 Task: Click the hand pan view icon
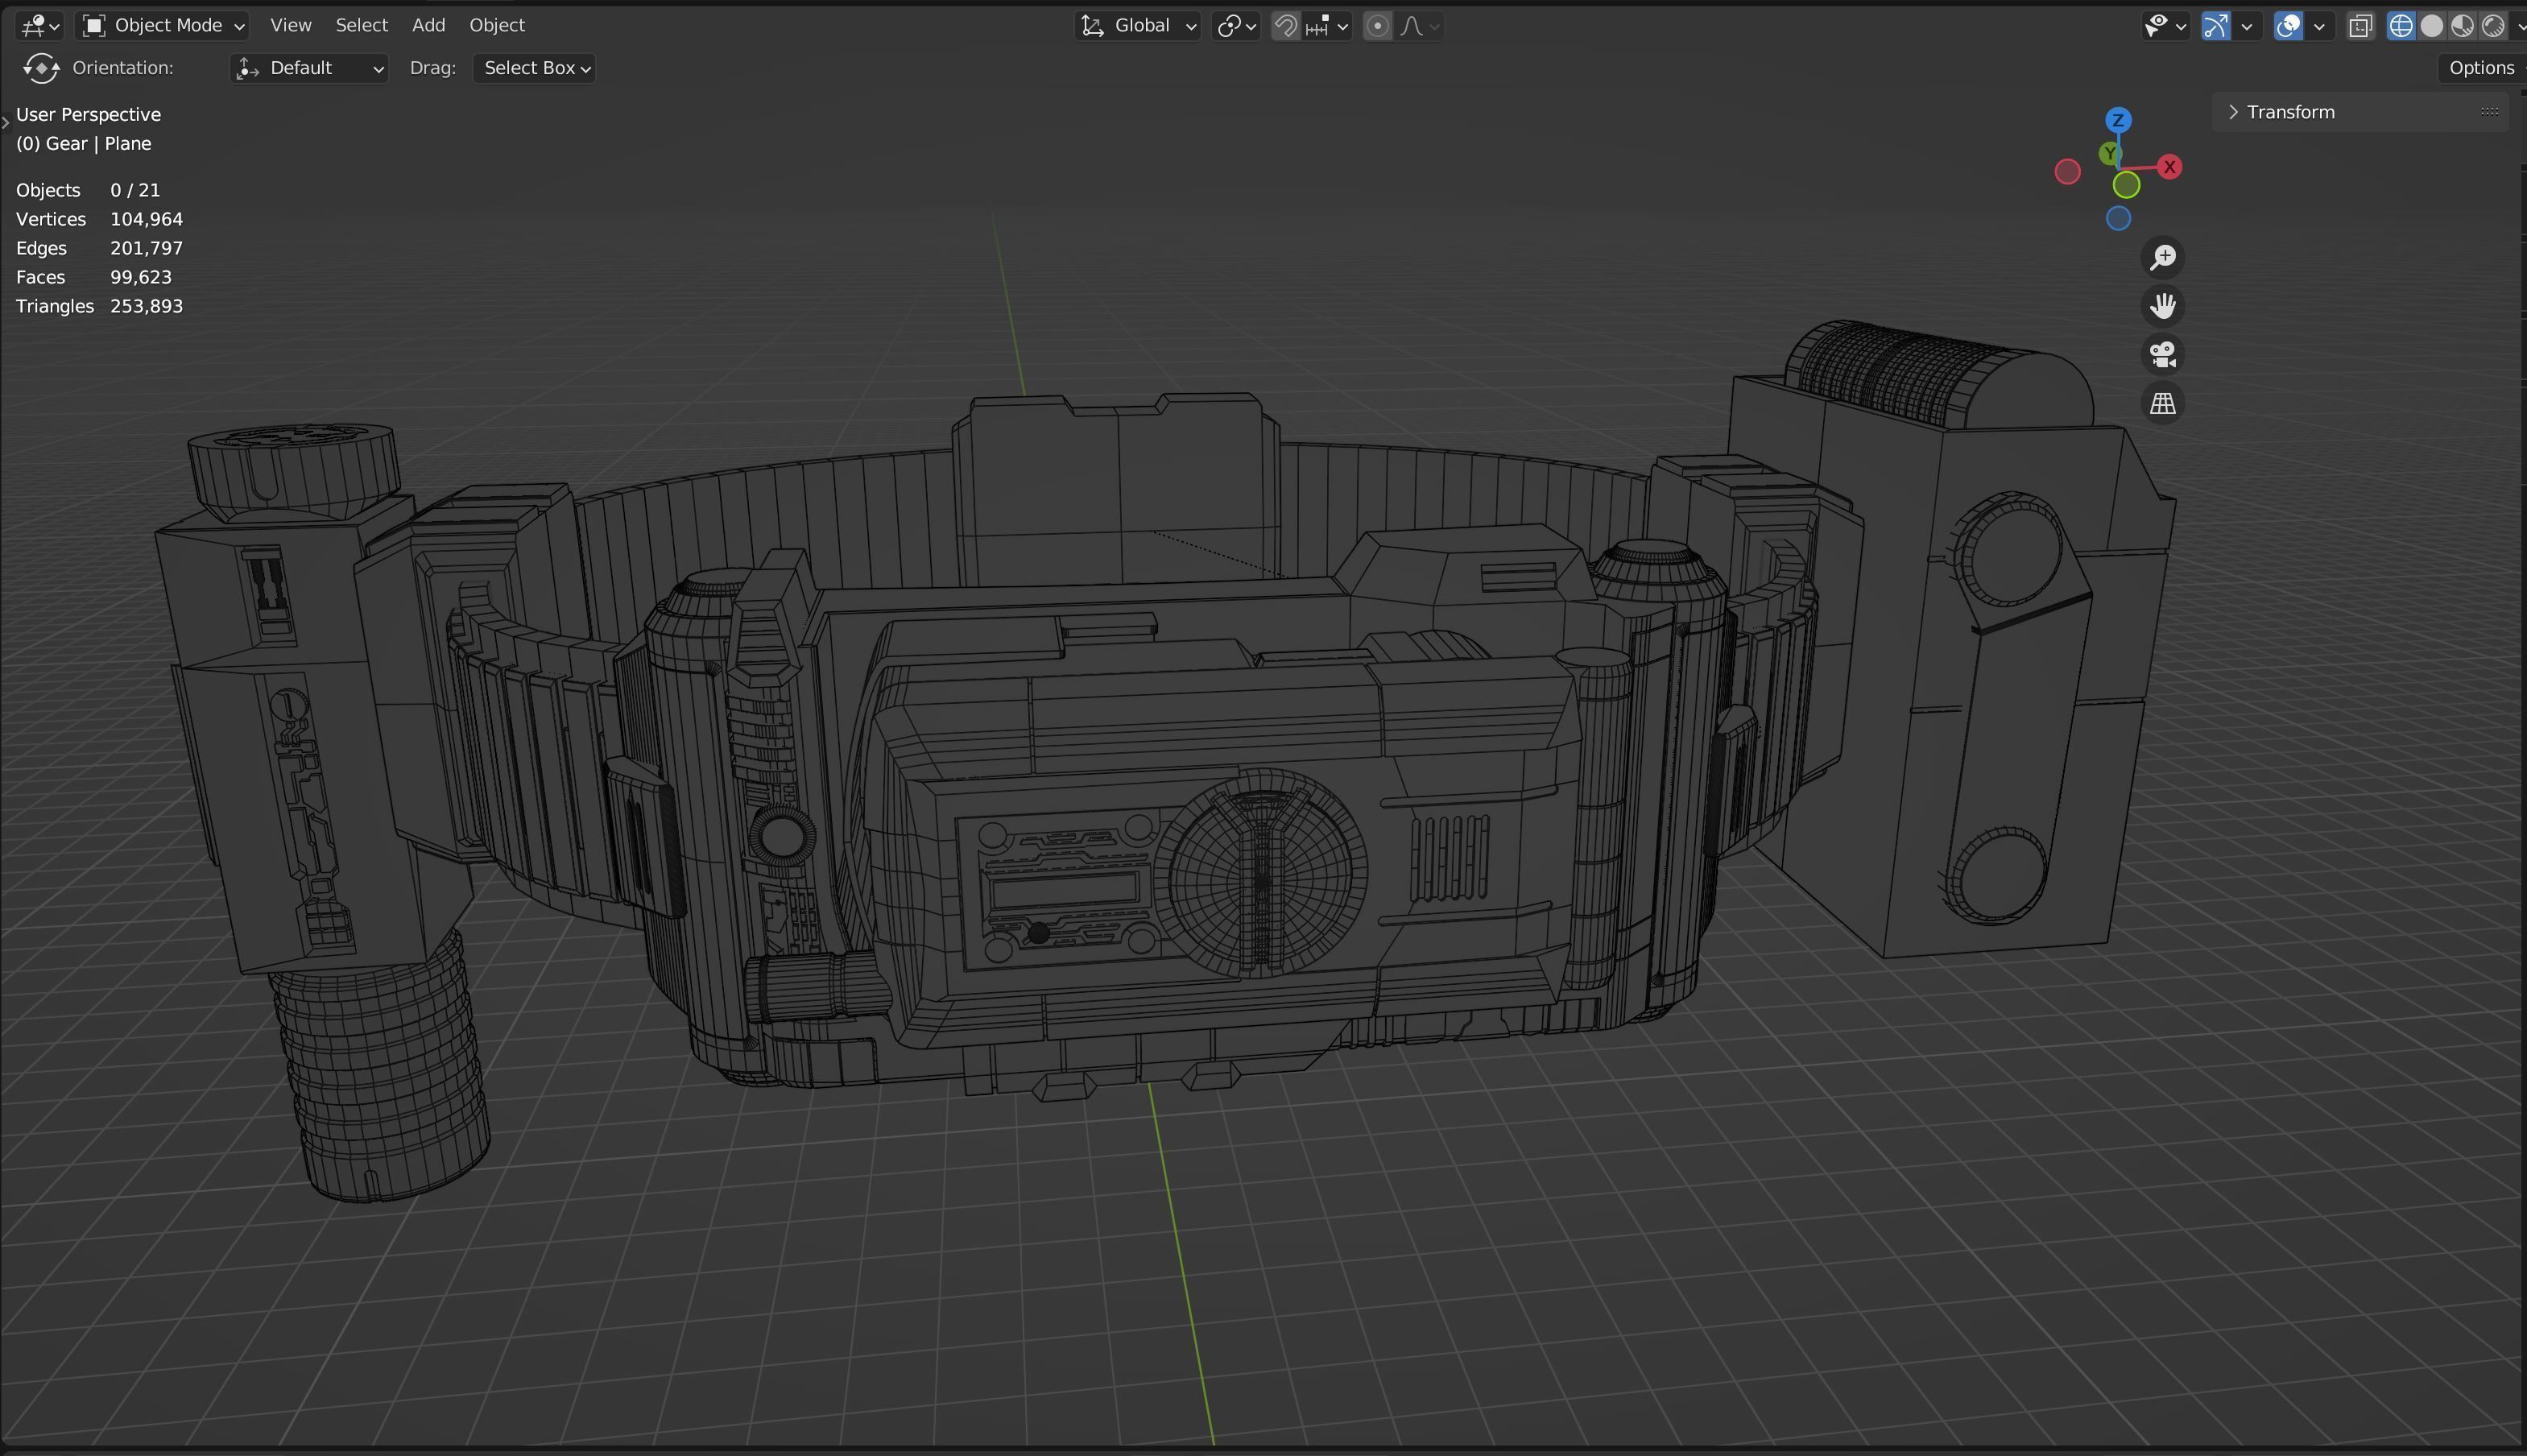[2162, 306]
